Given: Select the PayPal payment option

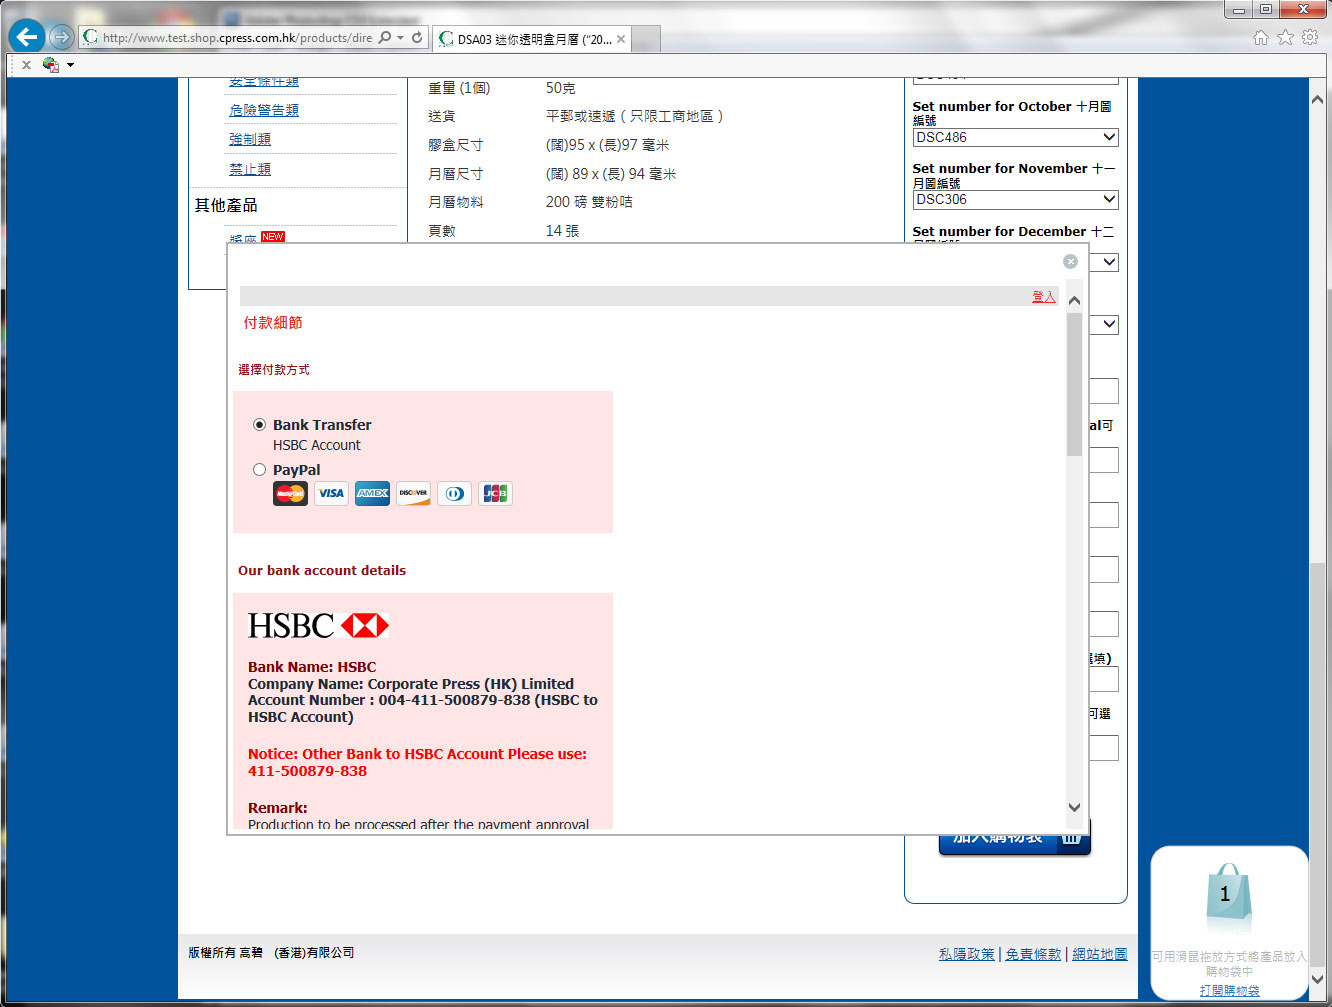Looking at the screenshot, I should pyautogui.click(x=260, y=470).
